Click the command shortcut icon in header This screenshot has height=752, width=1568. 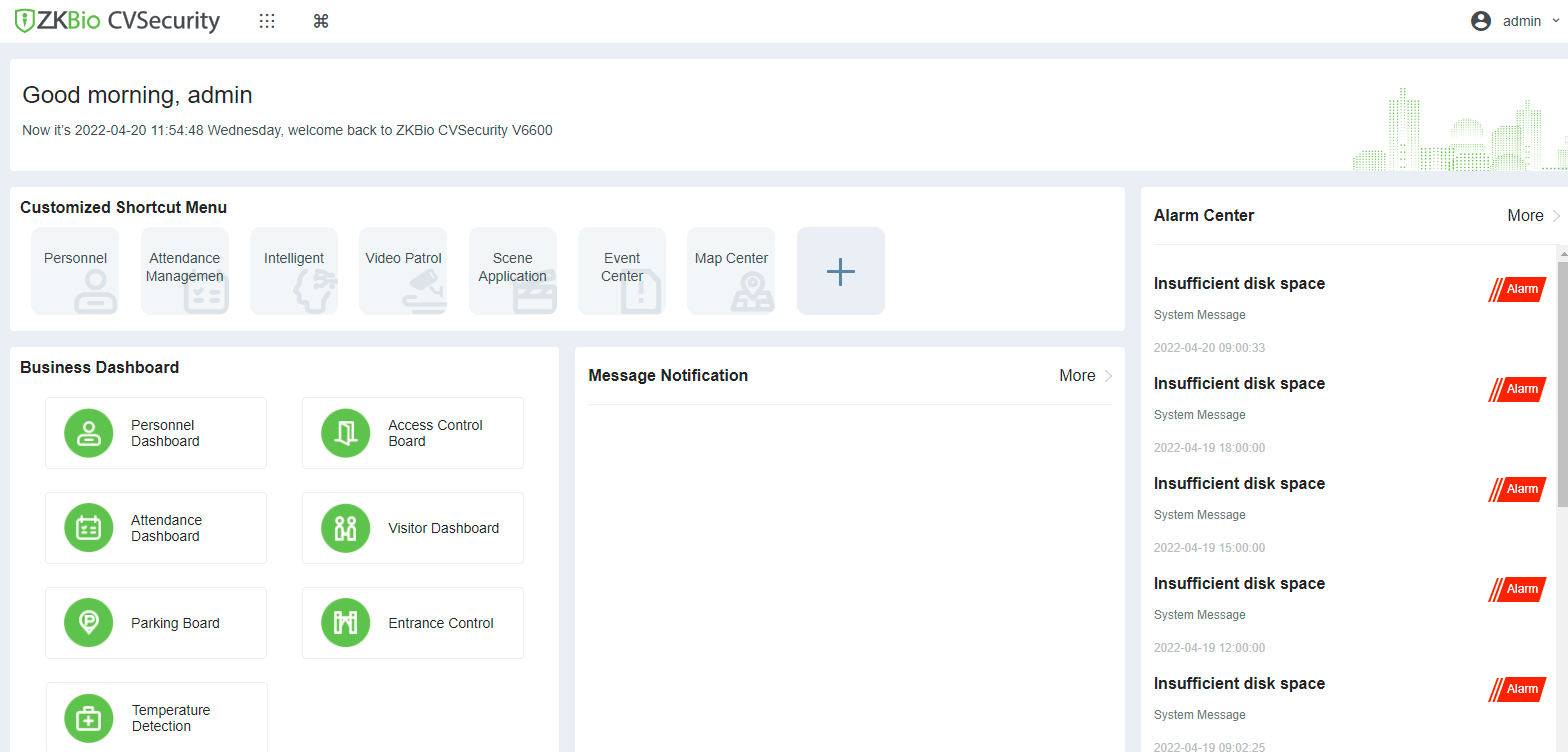[321, 21]
